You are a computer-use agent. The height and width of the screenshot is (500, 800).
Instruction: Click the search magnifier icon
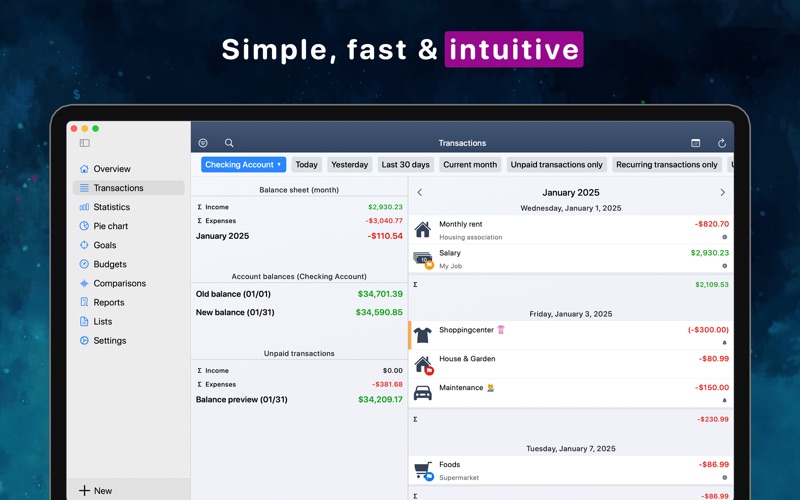pos(229,143)
